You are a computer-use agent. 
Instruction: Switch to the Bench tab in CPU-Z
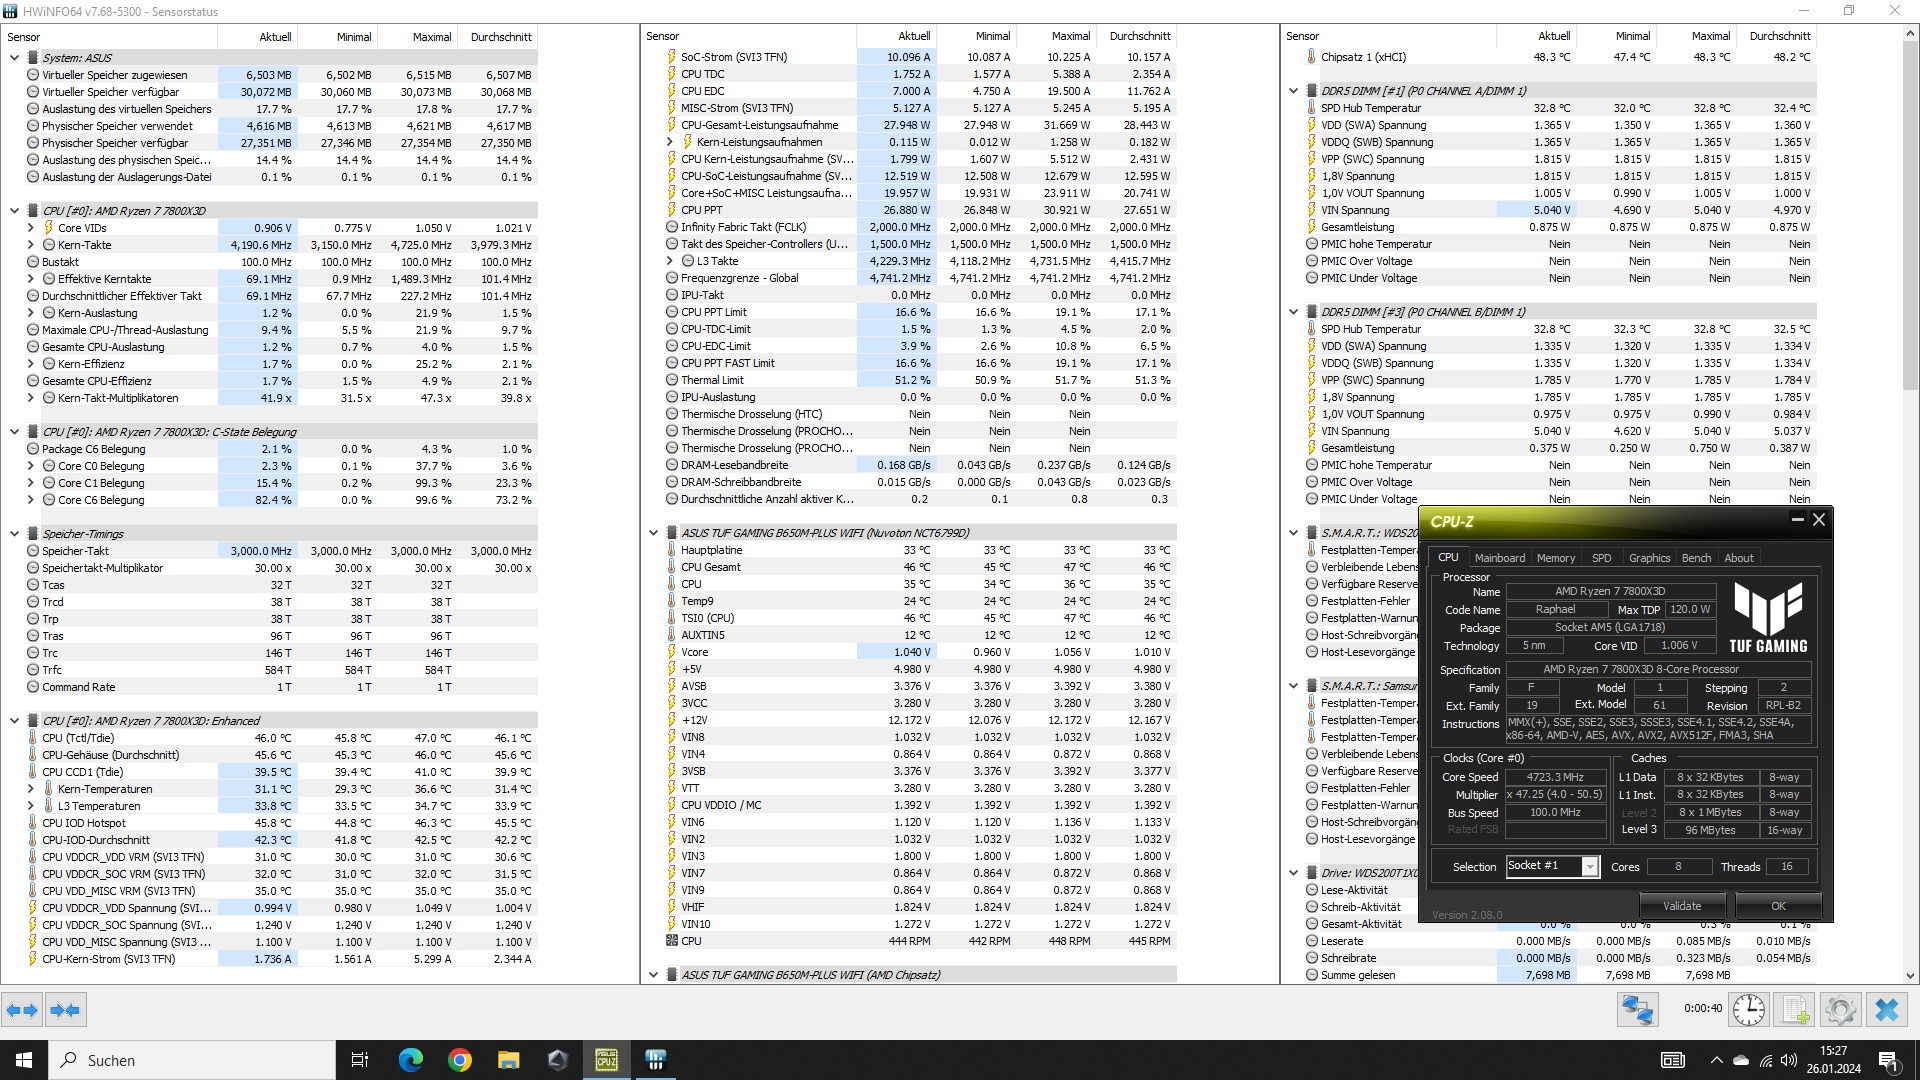(x=1696, y=558)
